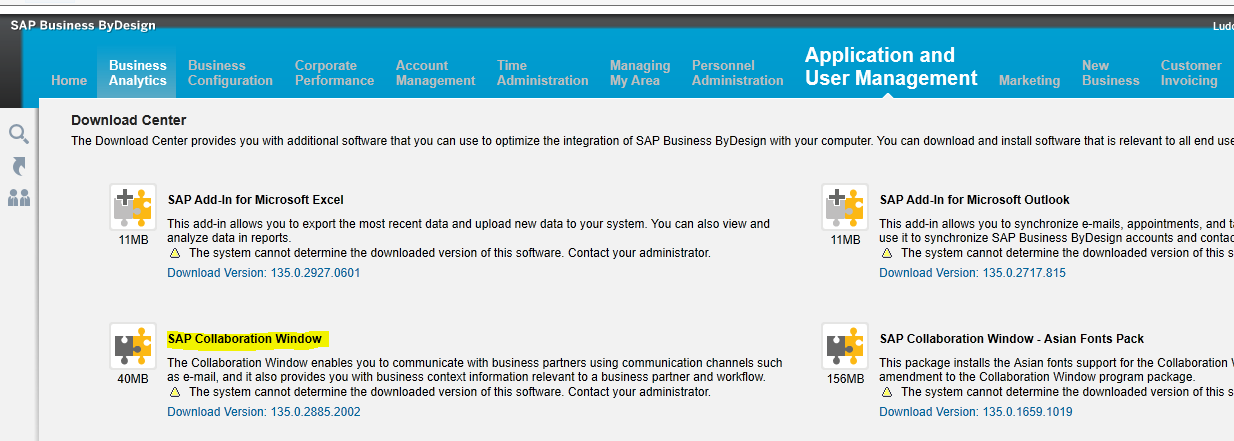
Task: Click 11MB size under Outlook add-in
Action: point(845,240)
